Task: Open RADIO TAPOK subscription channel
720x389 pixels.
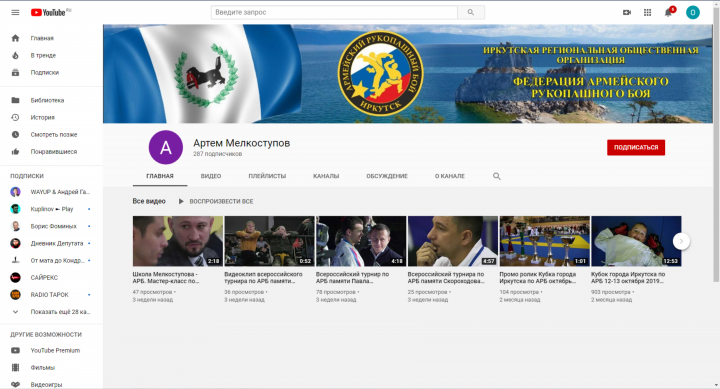Action: click(x=51, y=294)
